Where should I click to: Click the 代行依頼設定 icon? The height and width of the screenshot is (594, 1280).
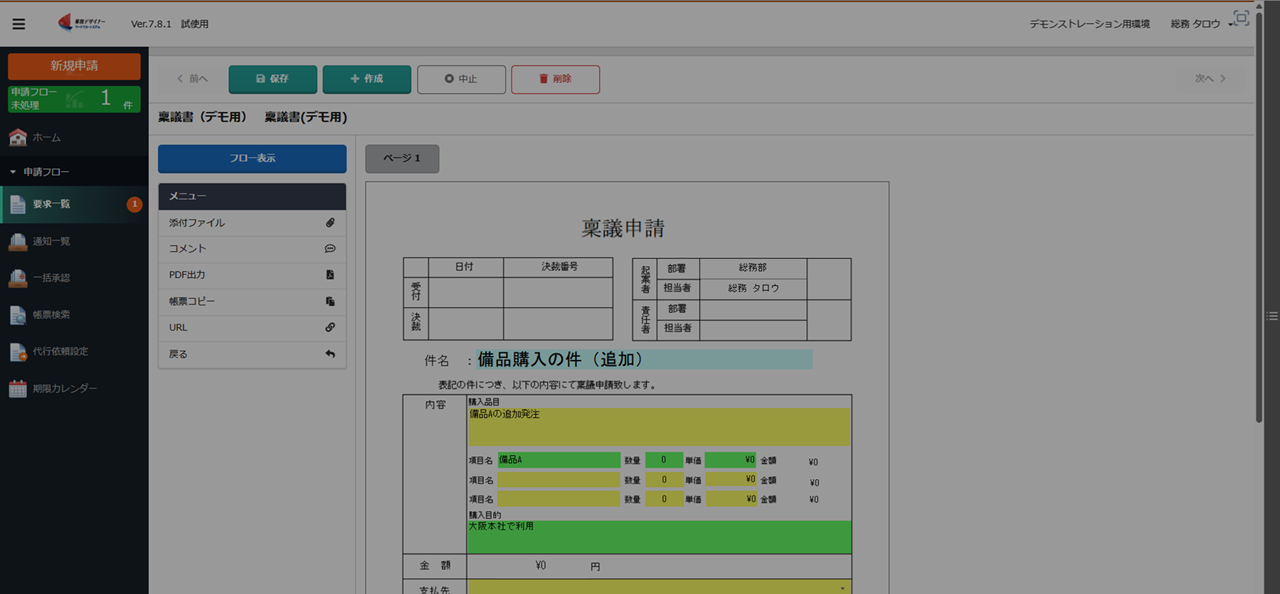[x=17, y=351]
